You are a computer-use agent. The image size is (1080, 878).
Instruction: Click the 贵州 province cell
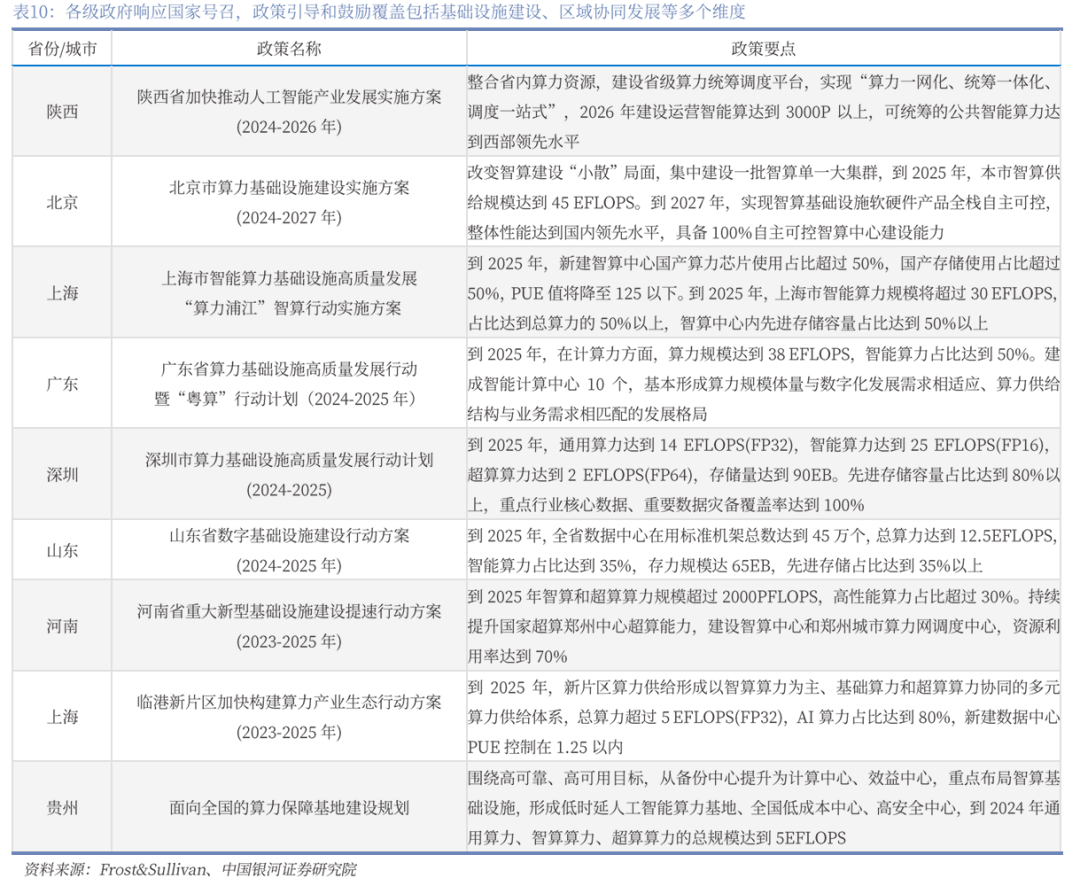62,808
